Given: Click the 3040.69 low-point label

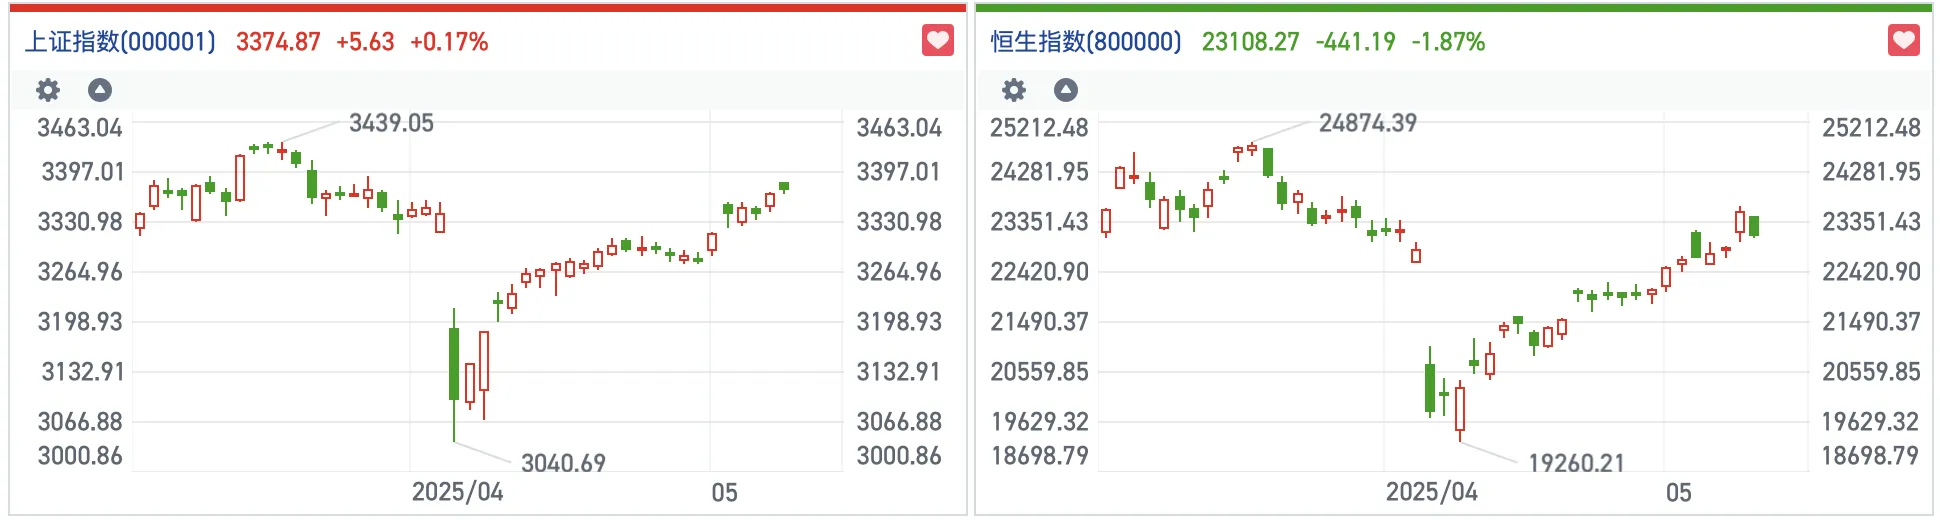Looking at the screenshot, I should pos(563,463).
